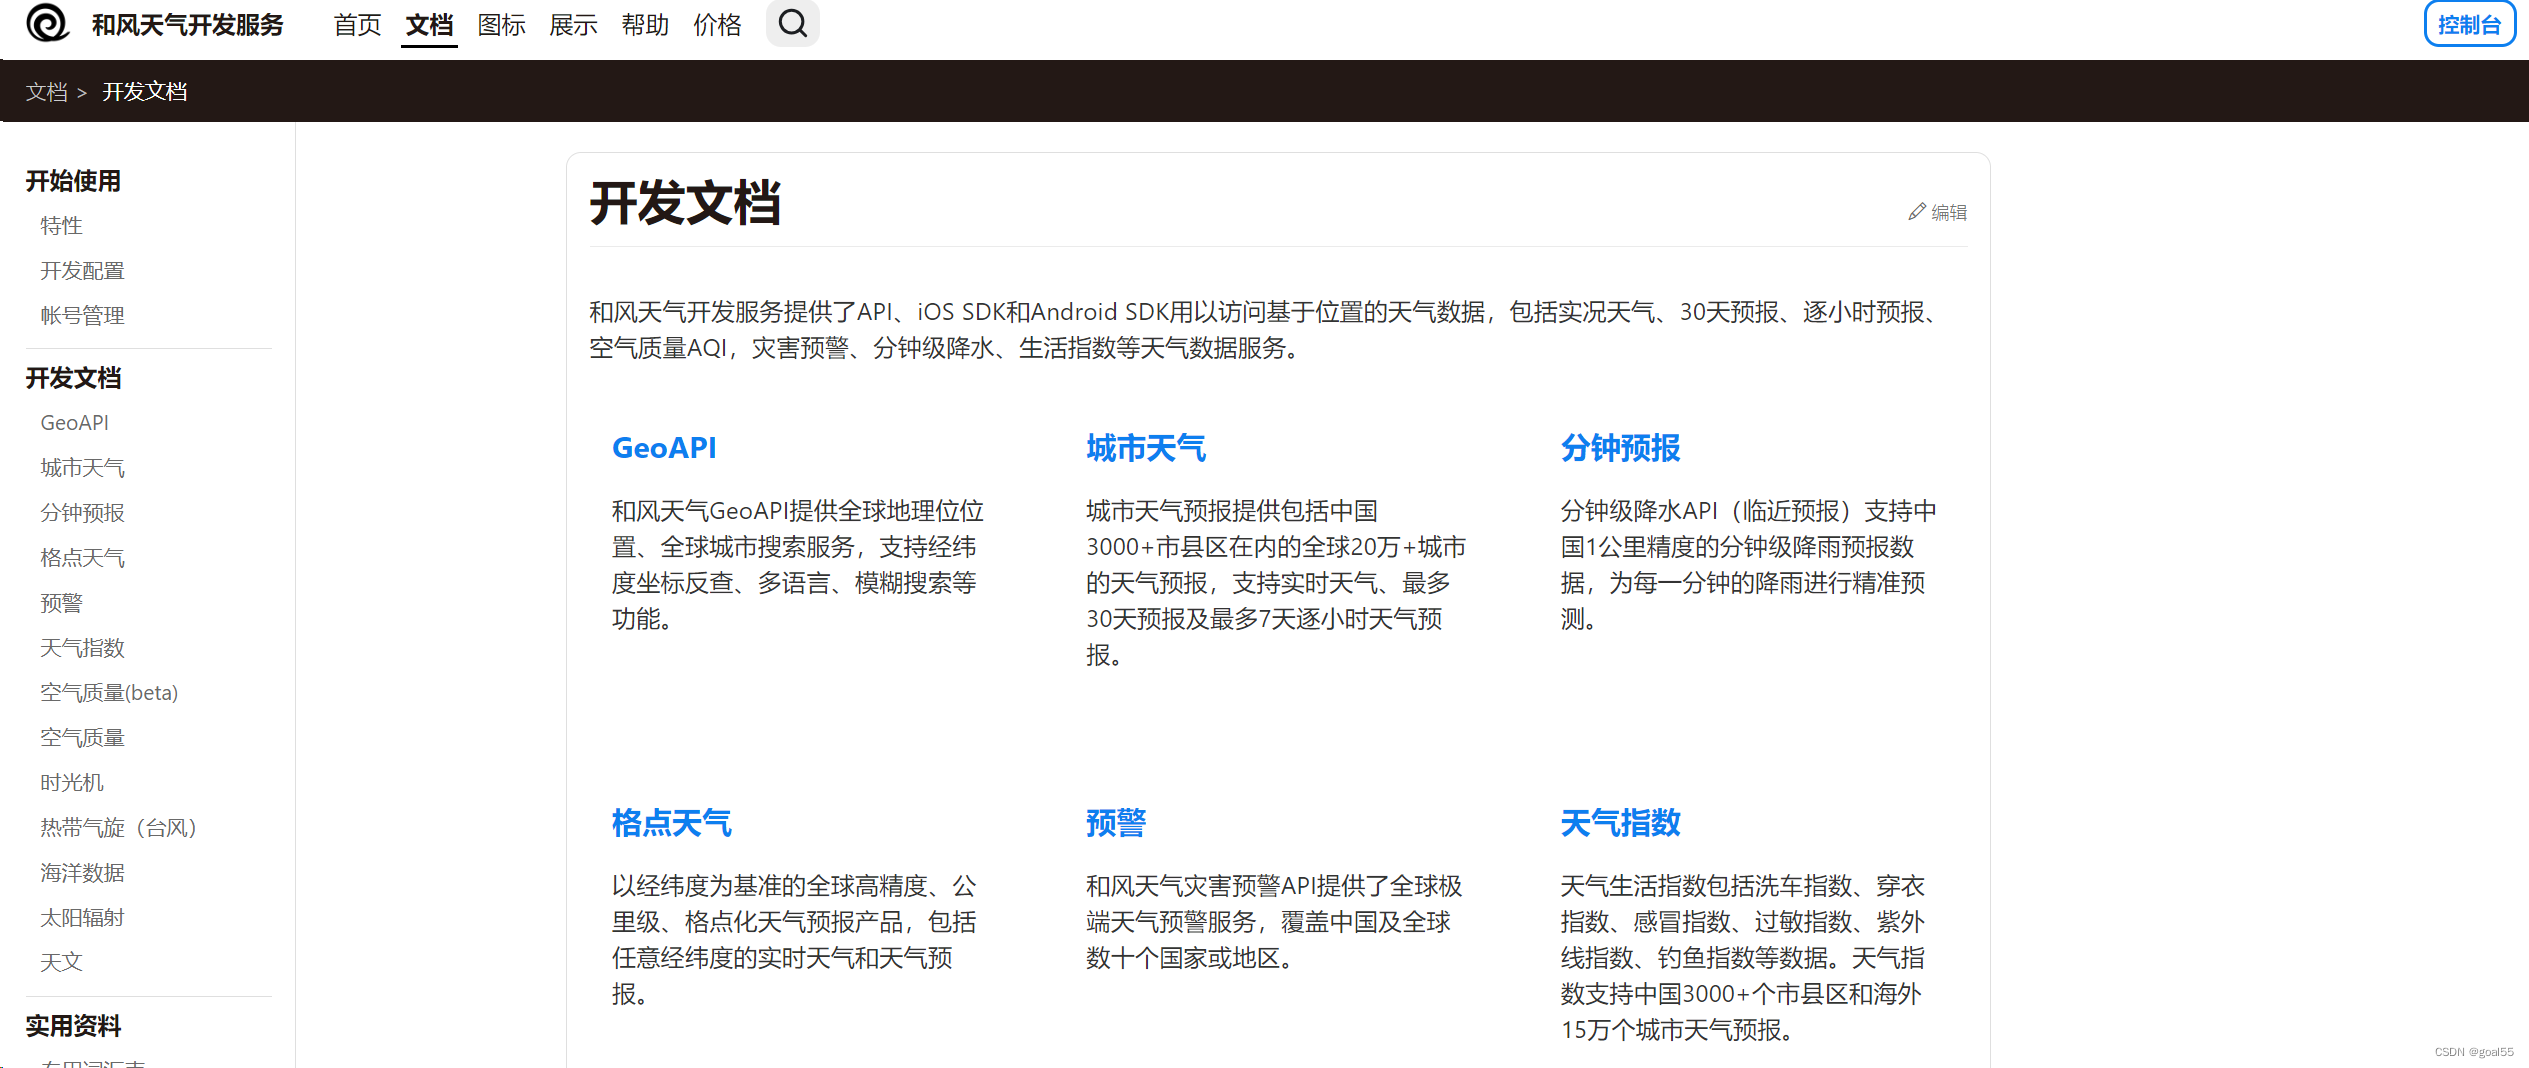Image resolution: width=2529 pixels, height=1068 pixels.
Task: Open the search magnifier icon
Action: pyautogui.click(x=793, y=23)
